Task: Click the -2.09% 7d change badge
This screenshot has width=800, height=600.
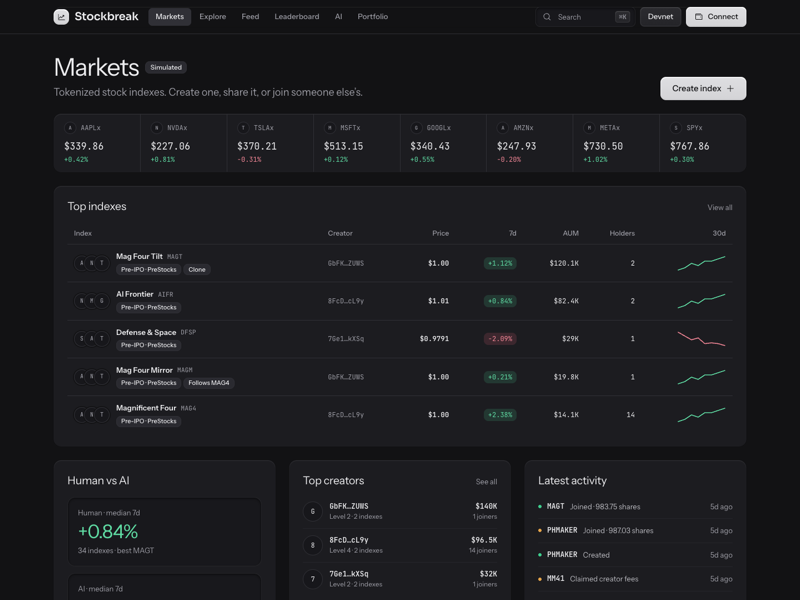Action: (x=500, y=339)
